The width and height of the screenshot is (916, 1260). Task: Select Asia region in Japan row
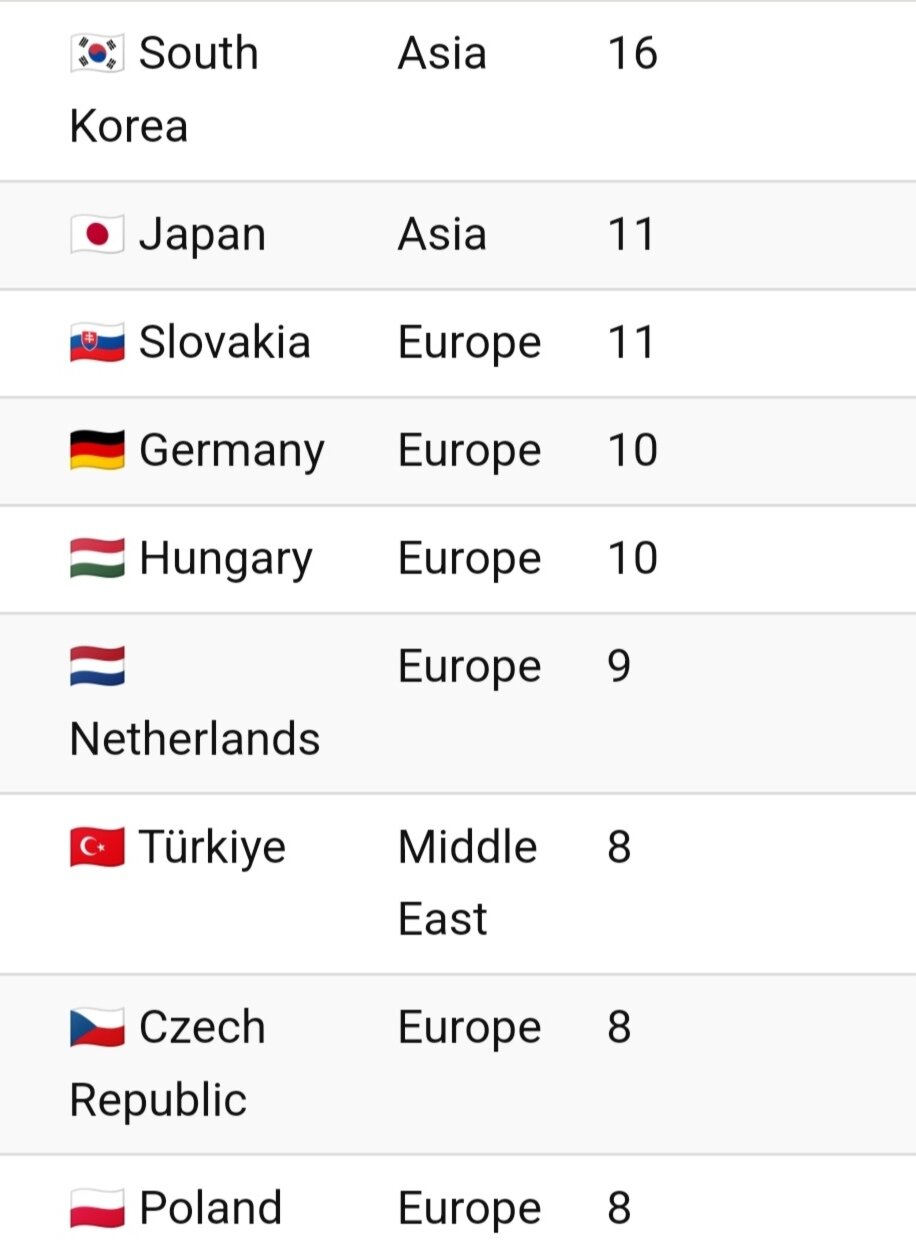point(442,235)
